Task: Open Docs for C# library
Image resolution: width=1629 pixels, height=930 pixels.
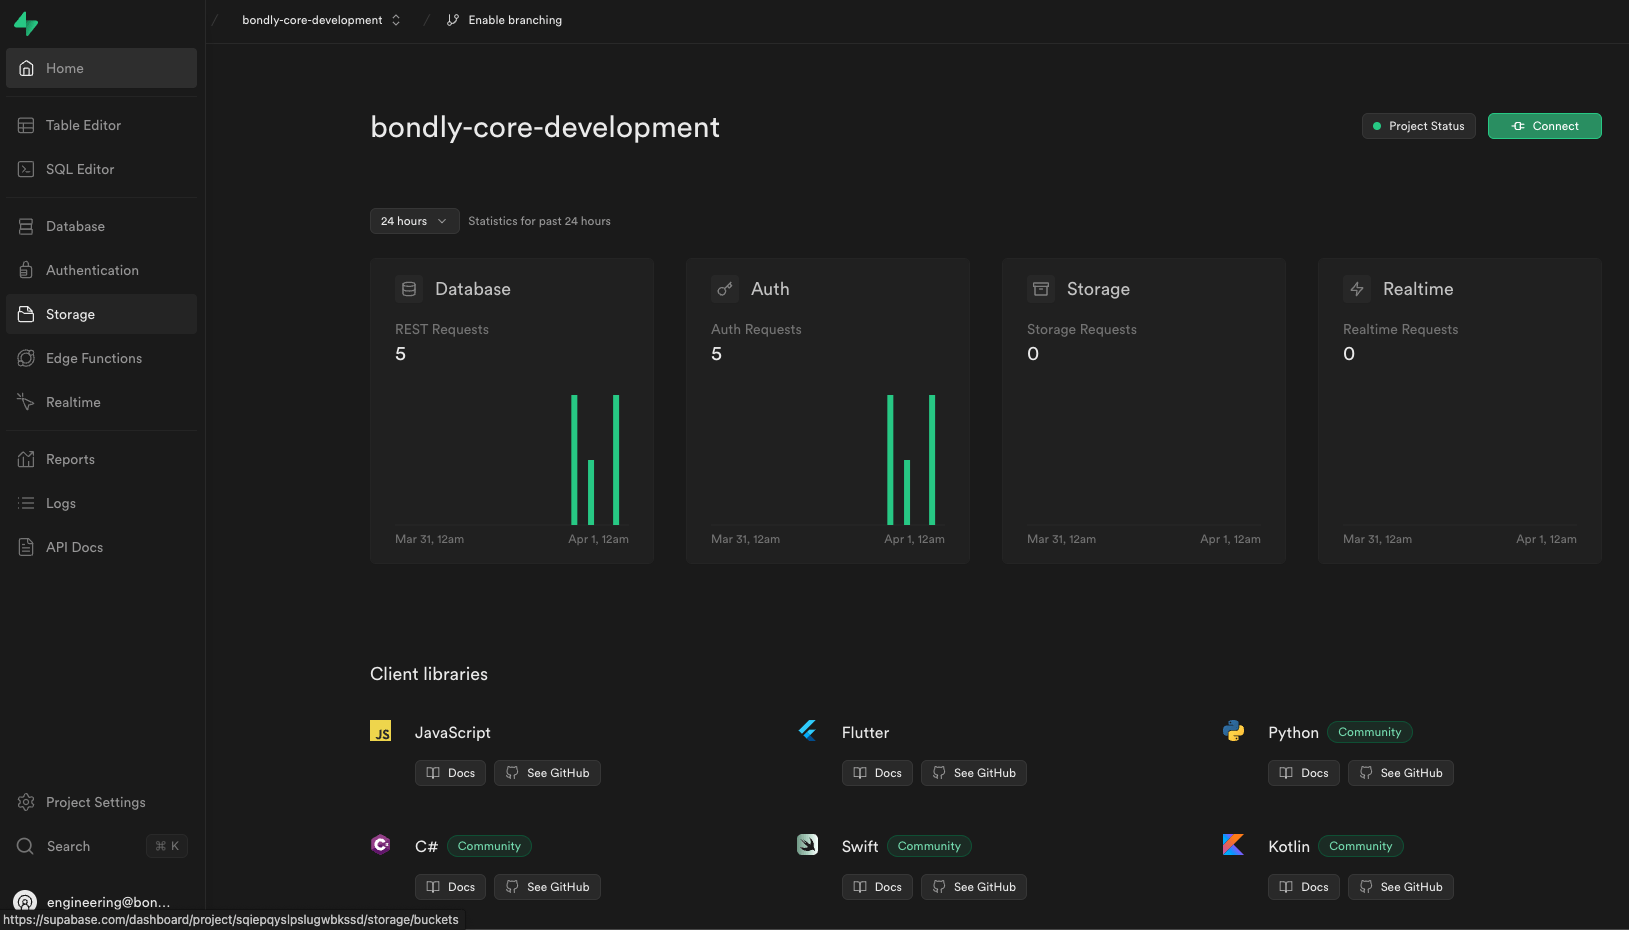Action: [450, 887]
